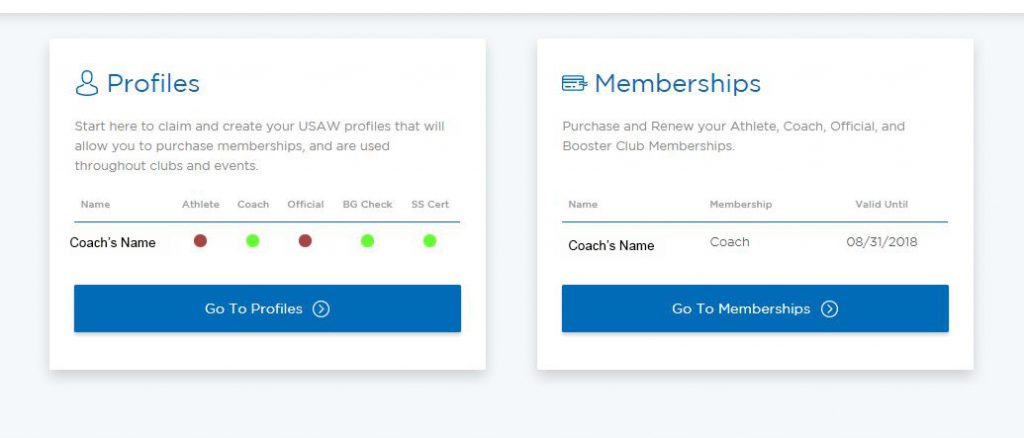This screenshot has height=438, width=1024.
Task: Click the Valid Until column header
Action: 881,204
